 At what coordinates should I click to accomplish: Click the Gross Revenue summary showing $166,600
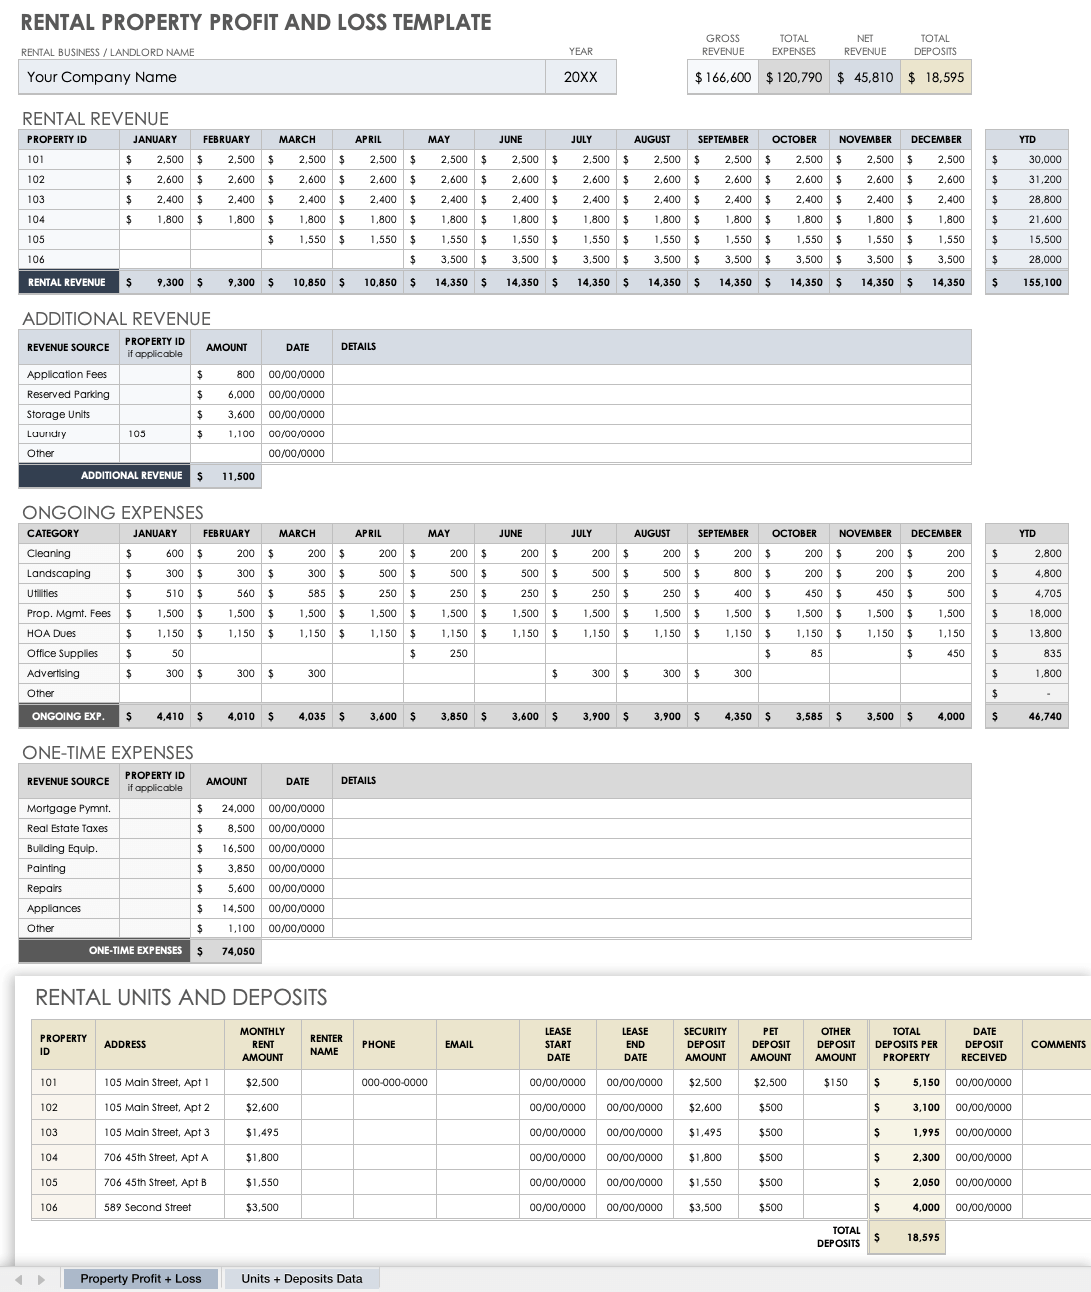click(723, 76)
